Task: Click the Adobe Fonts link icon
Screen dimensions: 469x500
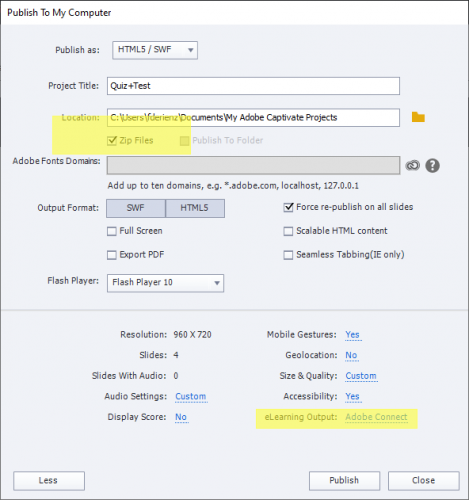Action: (413, 165)
